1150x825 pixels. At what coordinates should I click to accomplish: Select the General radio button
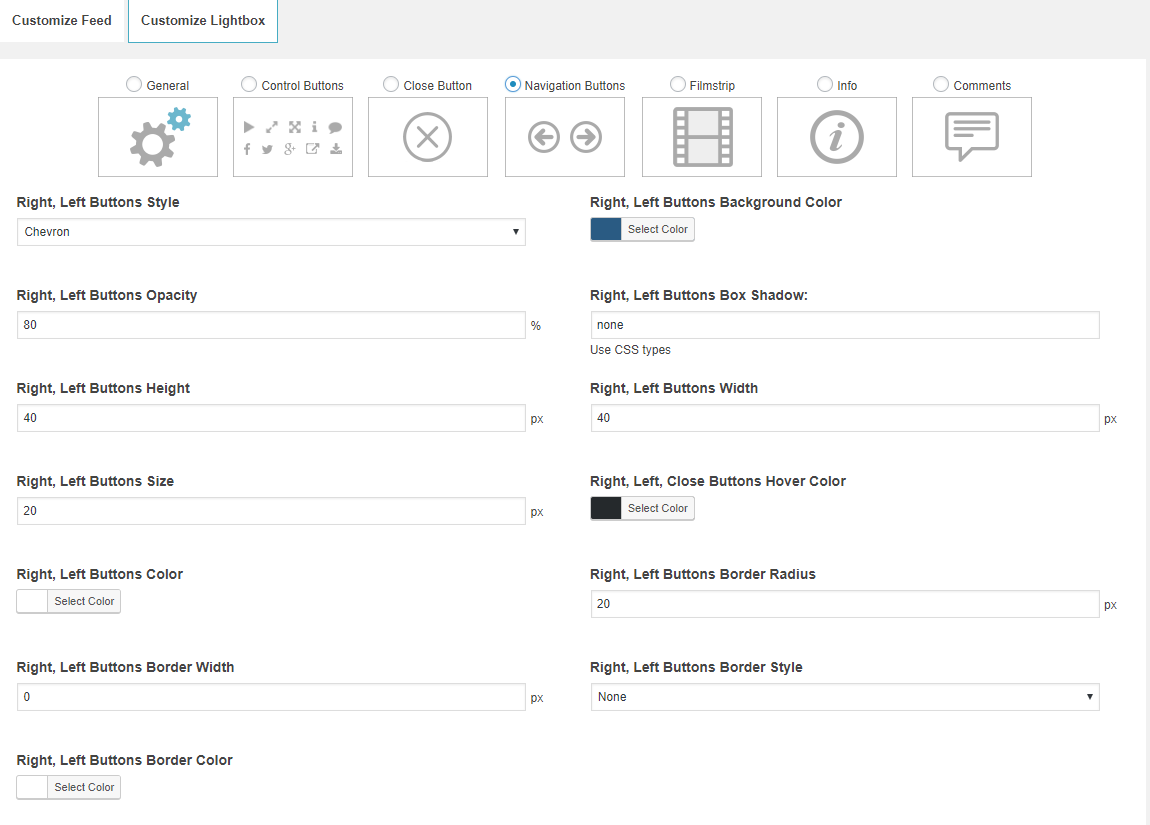click(x=134, y=85)
